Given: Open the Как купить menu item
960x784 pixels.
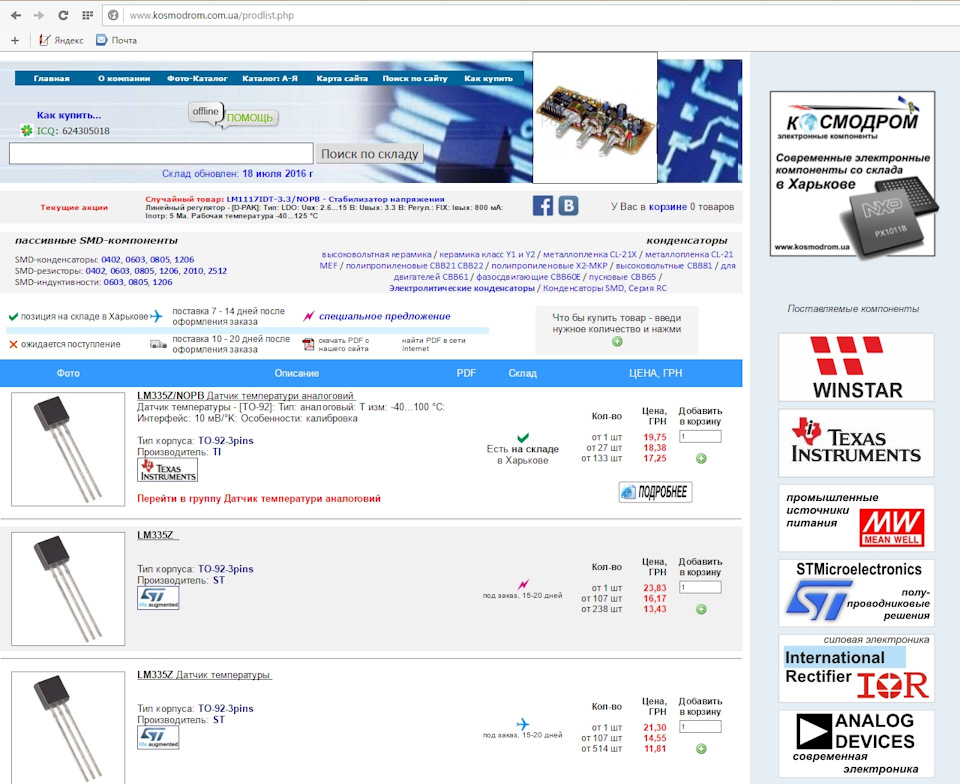Looking at the screenshot, I should (489, 78).
